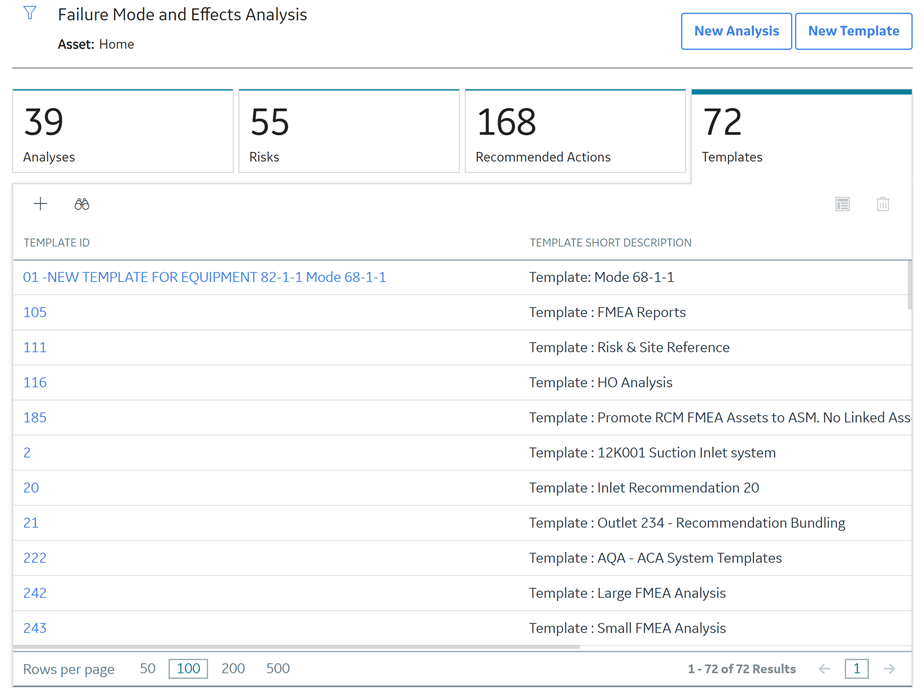Set rows per page to 50

pos(147,669)
